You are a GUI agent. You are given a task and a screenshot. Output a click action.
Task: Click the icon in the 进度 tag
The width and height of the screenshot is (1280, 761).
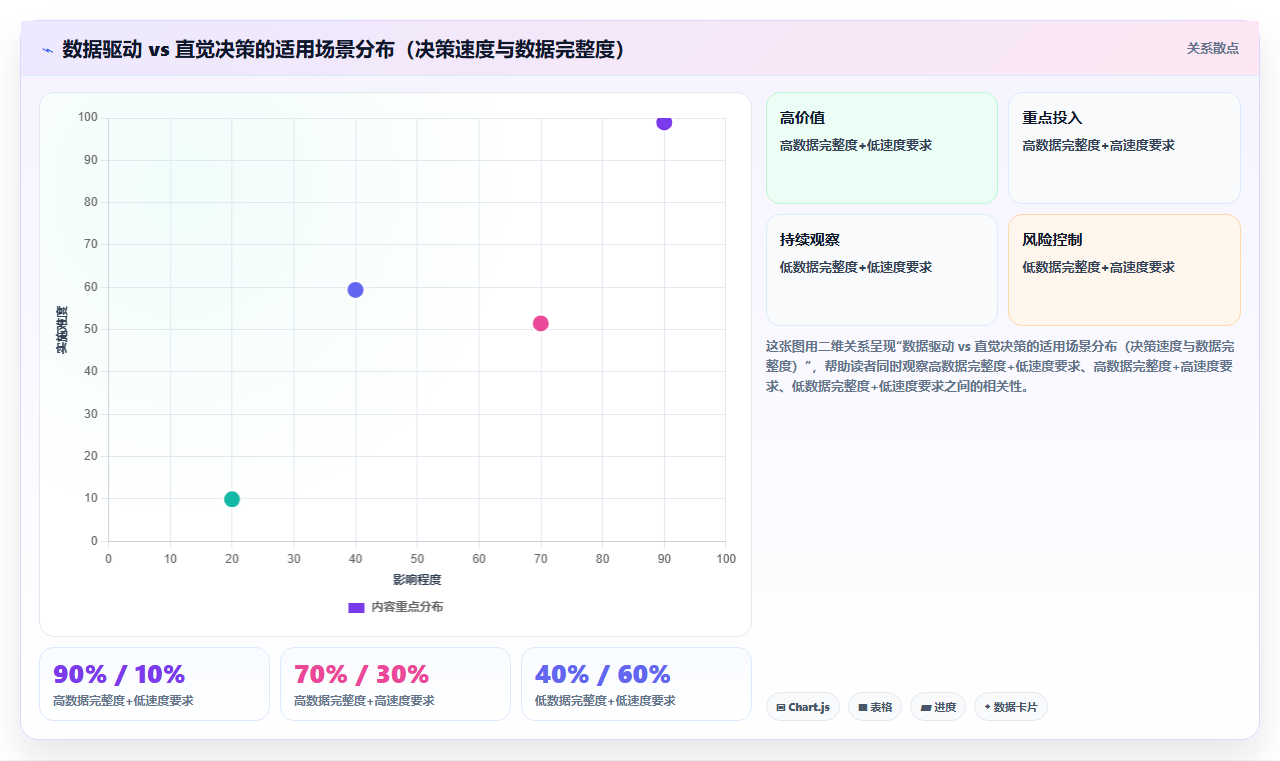[926, 708]
